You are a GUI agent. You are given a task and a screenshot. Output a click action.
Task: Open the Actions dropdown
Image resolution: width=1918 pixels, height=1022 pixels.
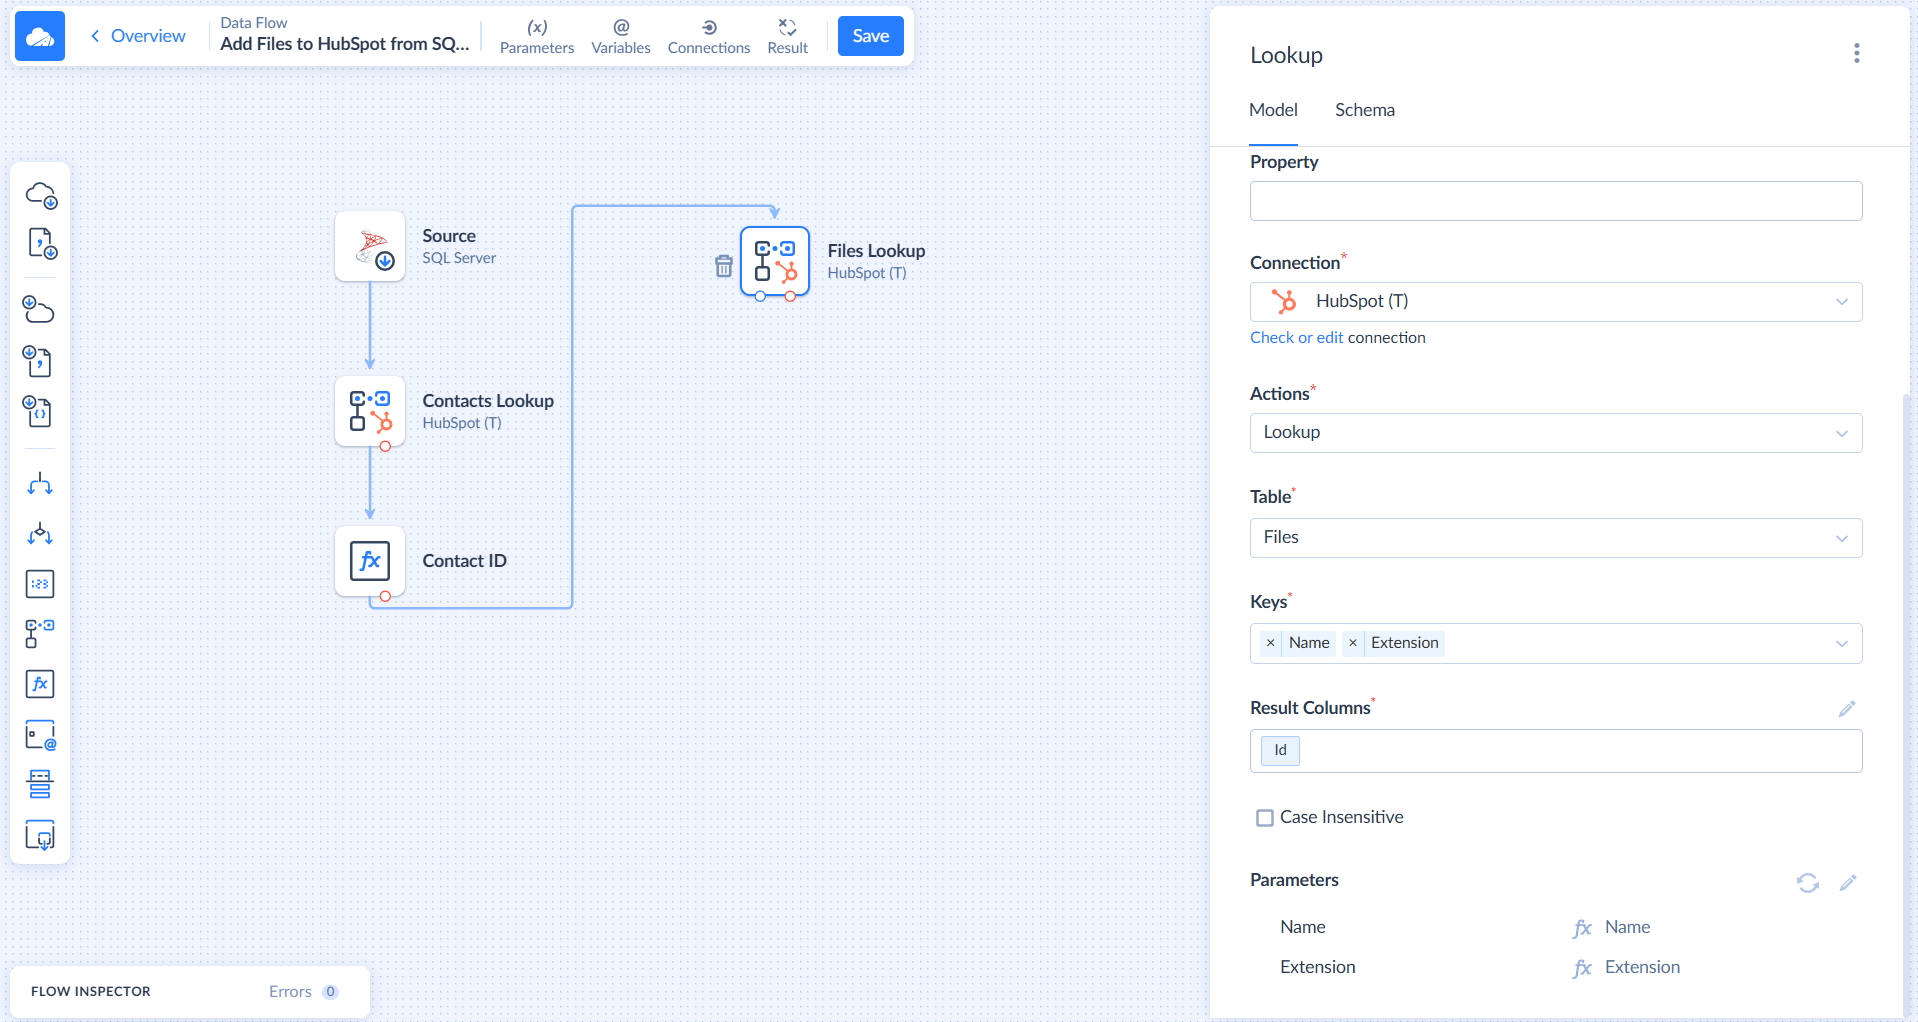1841,433
